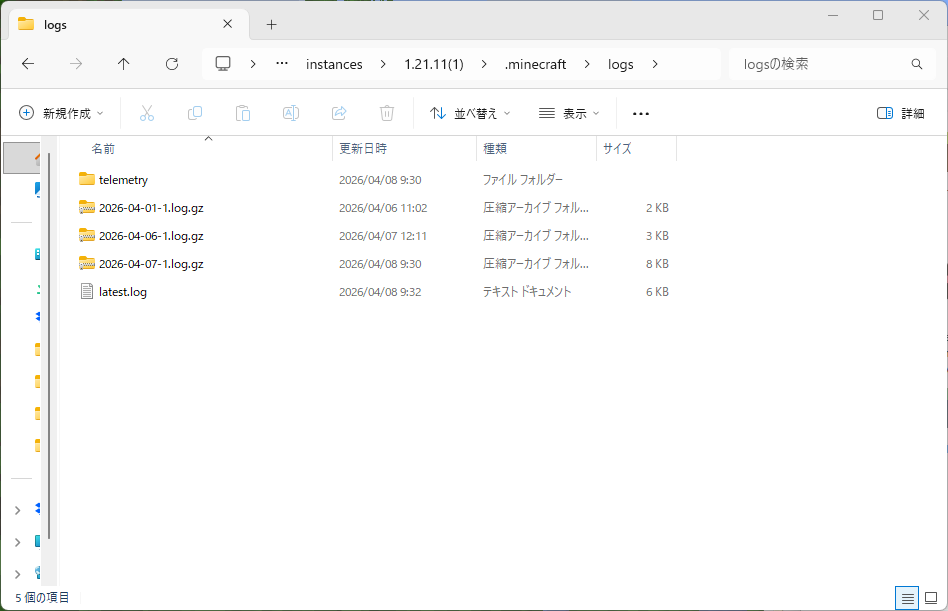This screenshot has width=948, height=611.
Task: Open the three-dot more options menu
Action: 641,113
